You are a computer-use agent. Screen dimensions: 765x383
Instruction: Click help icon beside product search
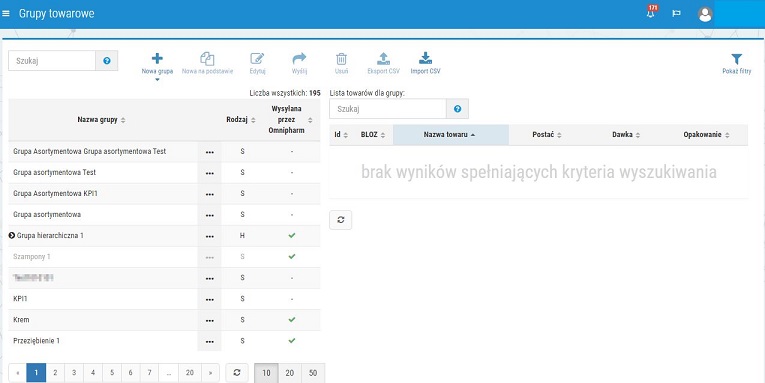458,109
